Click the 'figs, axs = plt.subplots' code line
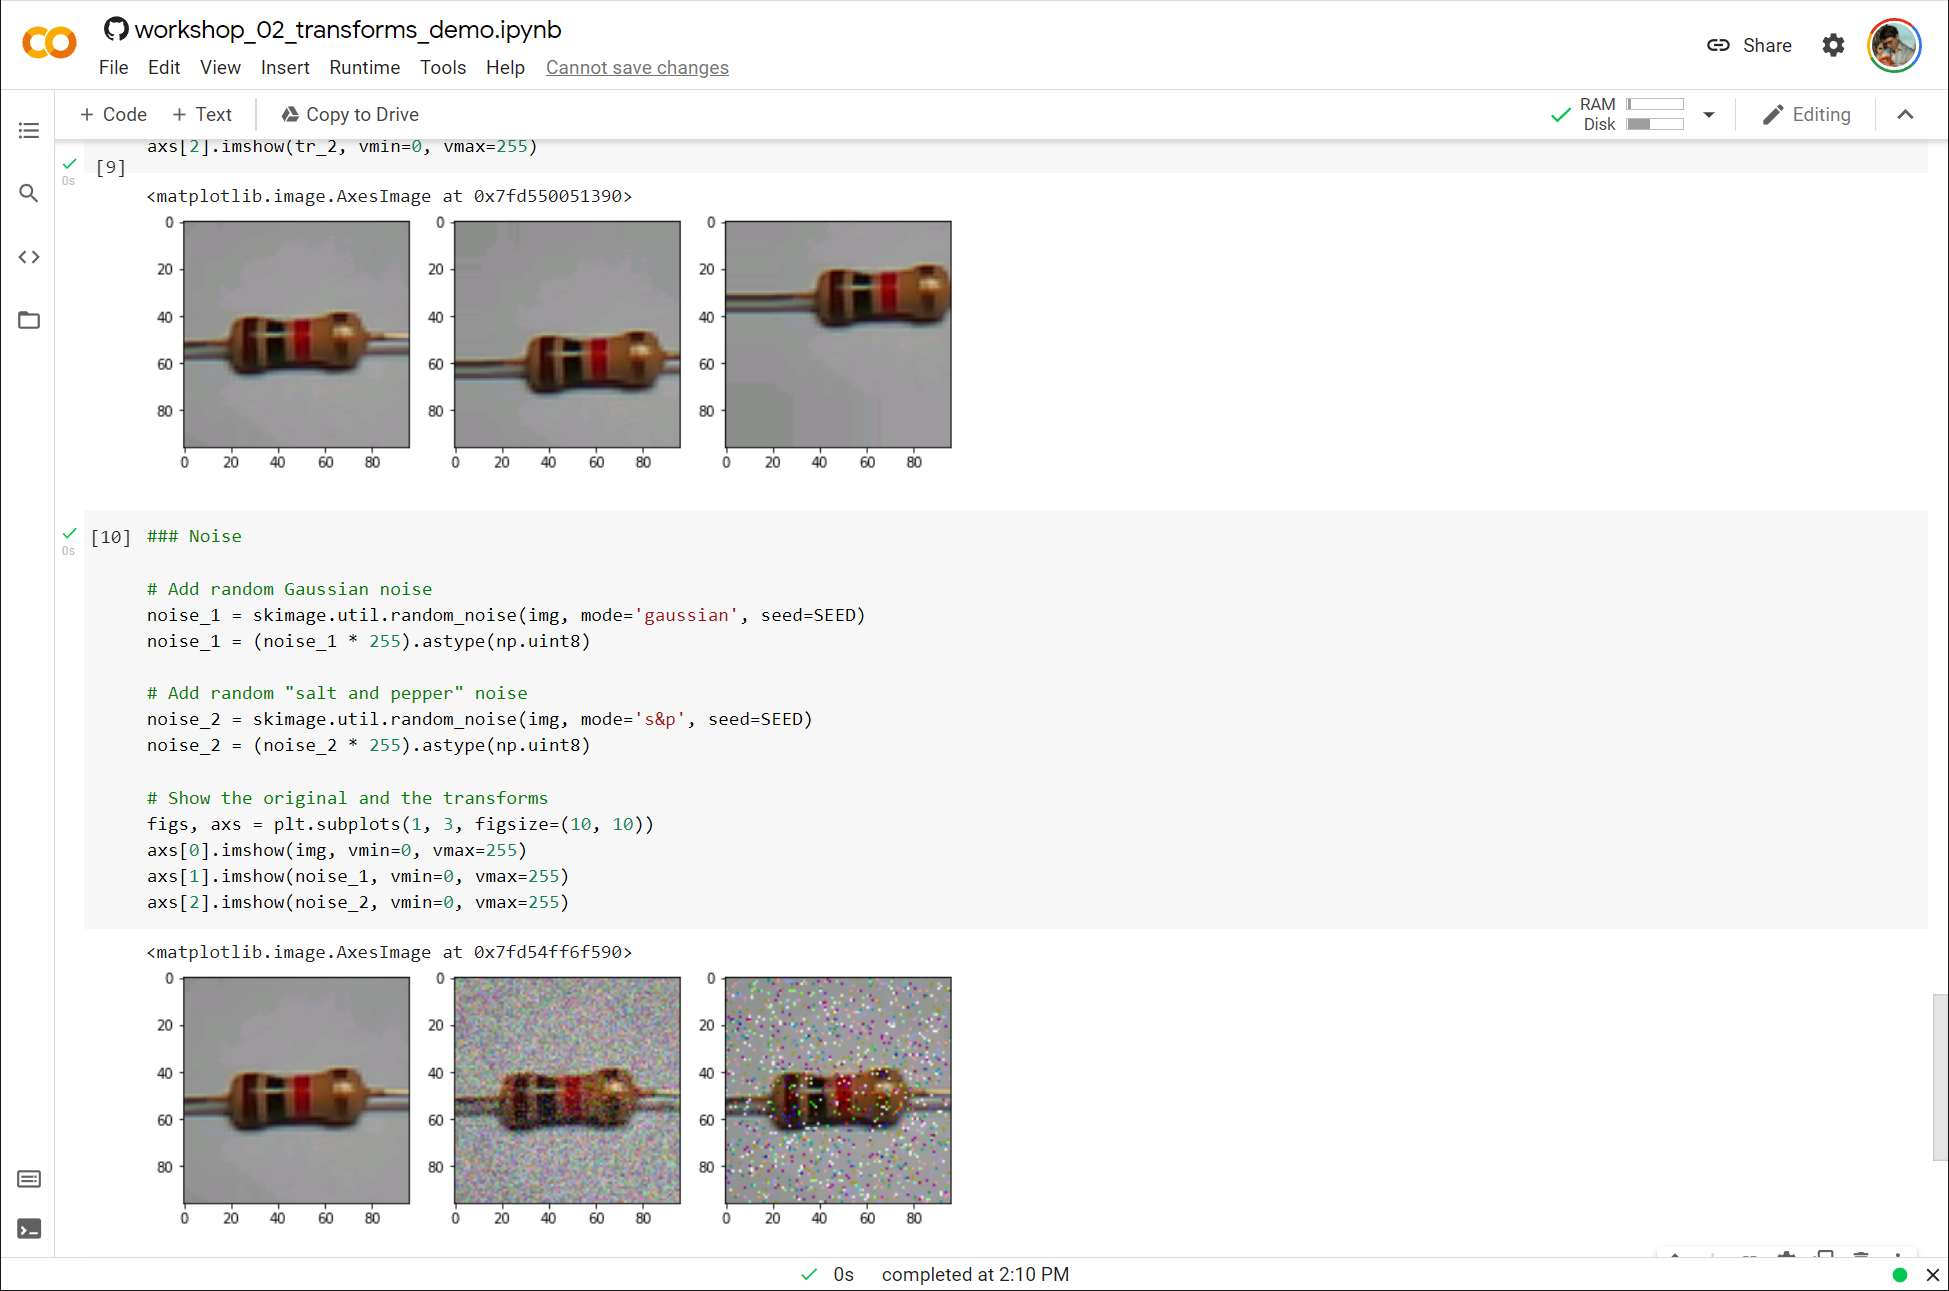The width and height of the screenshot is (1949, 1291). 400,824
